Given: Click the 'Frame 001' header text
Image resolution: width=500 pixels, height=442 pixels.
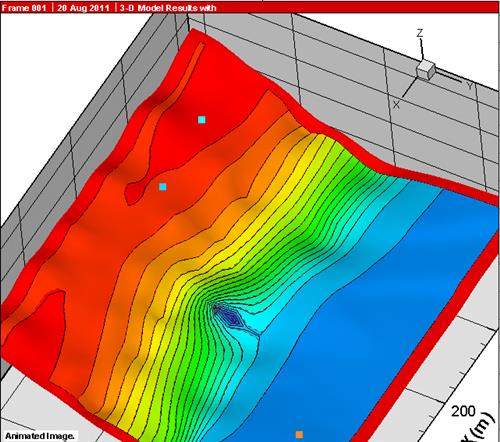Looking at the screenshot, I should click(x=24, y=8).
